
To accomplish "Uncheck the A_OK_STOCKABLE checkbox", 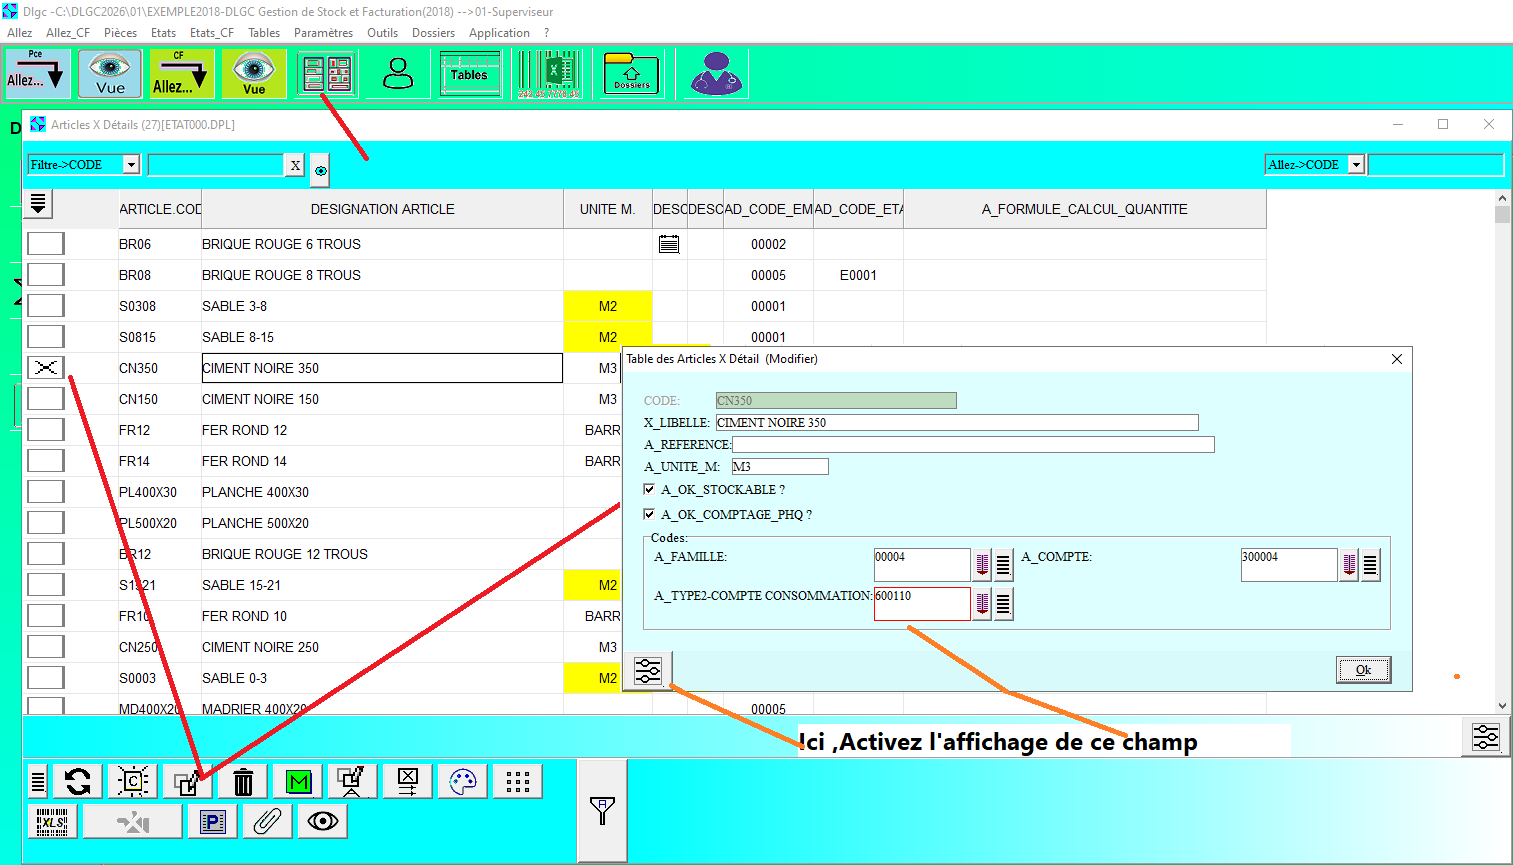I will (650, 489).
